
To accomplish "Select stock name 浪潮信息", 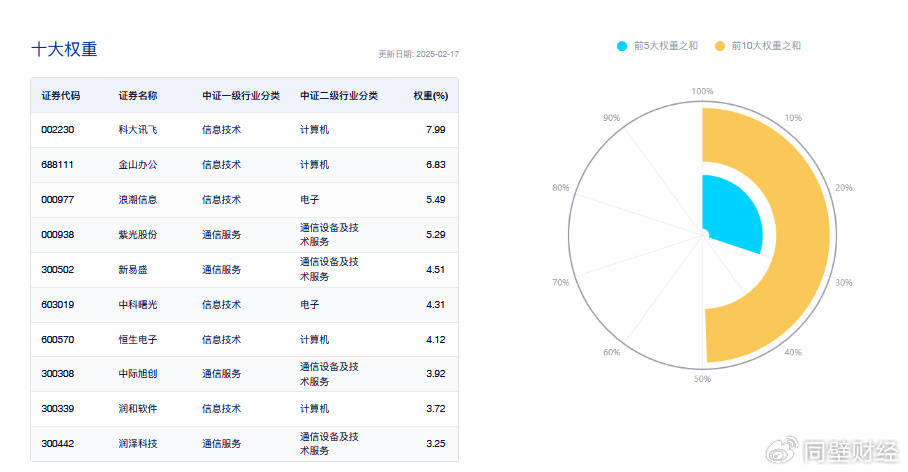I will 138,200.
